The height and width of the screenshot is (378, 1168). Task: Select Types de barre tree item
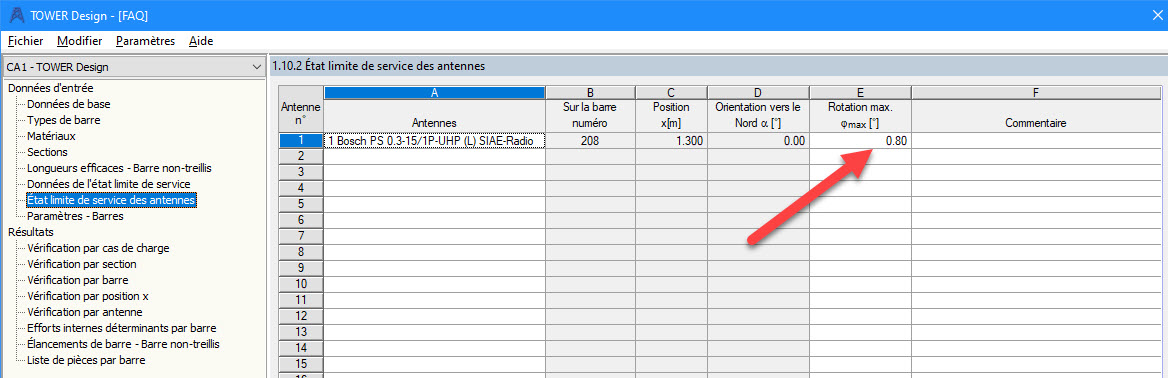point(63,120)
